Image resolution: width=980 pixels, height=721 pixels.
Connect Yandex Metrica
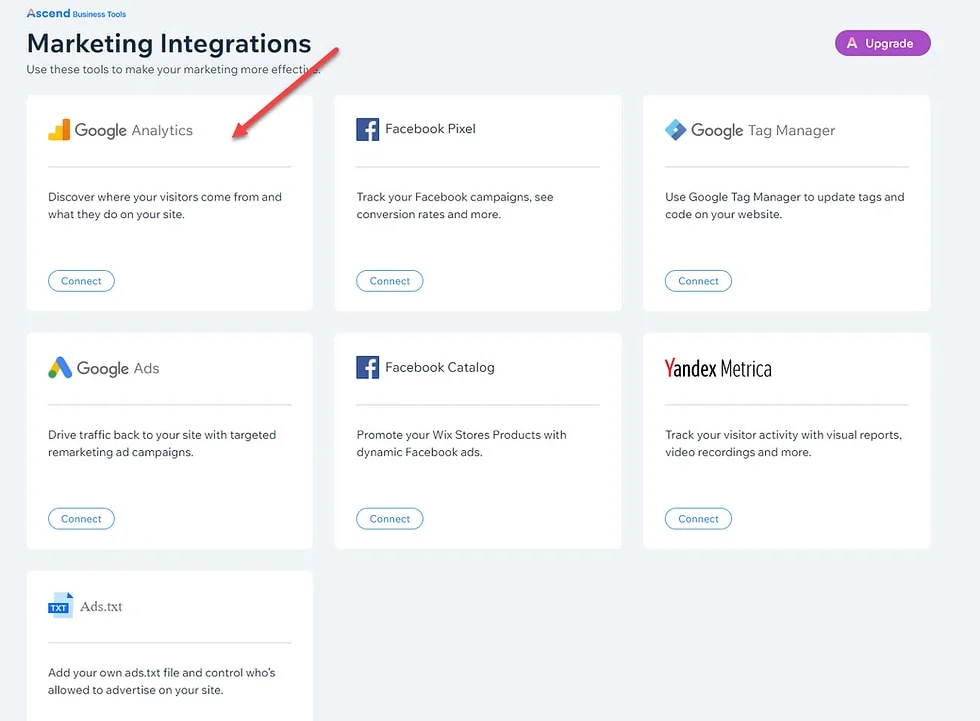[698, 519]
